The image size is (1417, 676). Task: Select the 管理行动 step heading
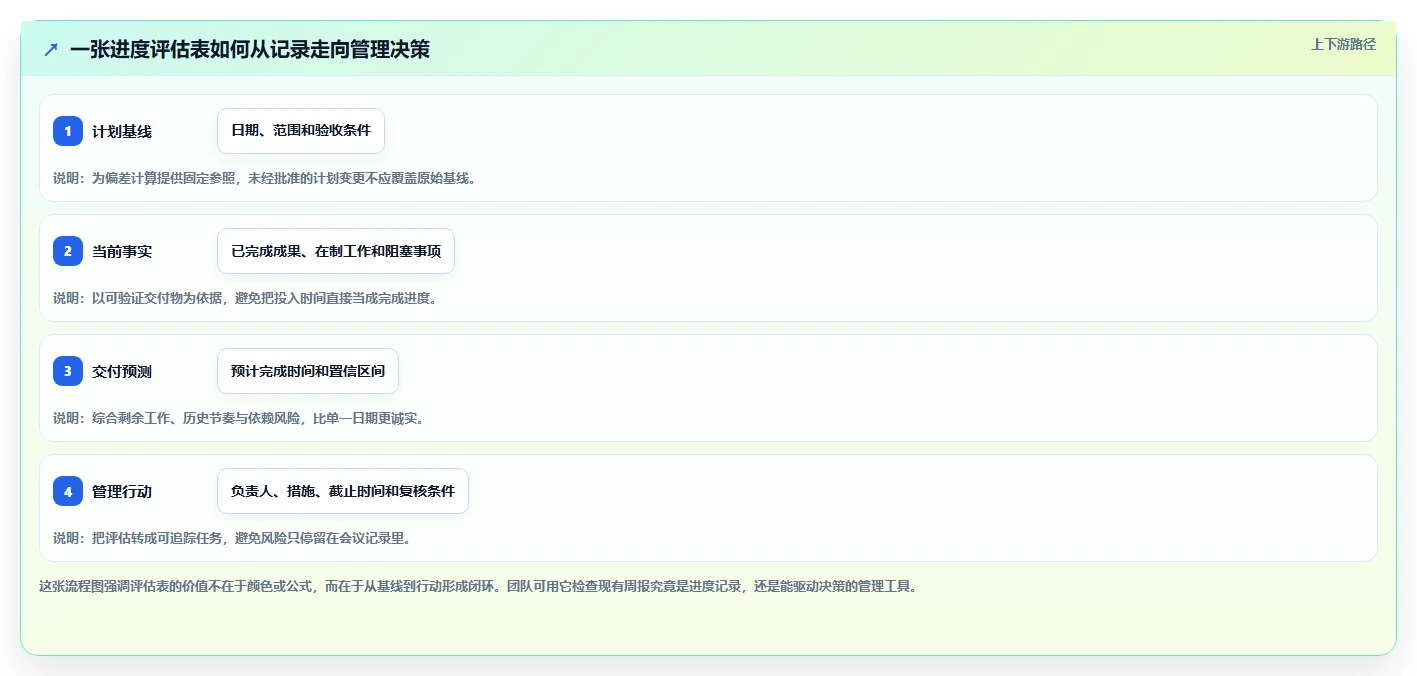tap(122, 491)
